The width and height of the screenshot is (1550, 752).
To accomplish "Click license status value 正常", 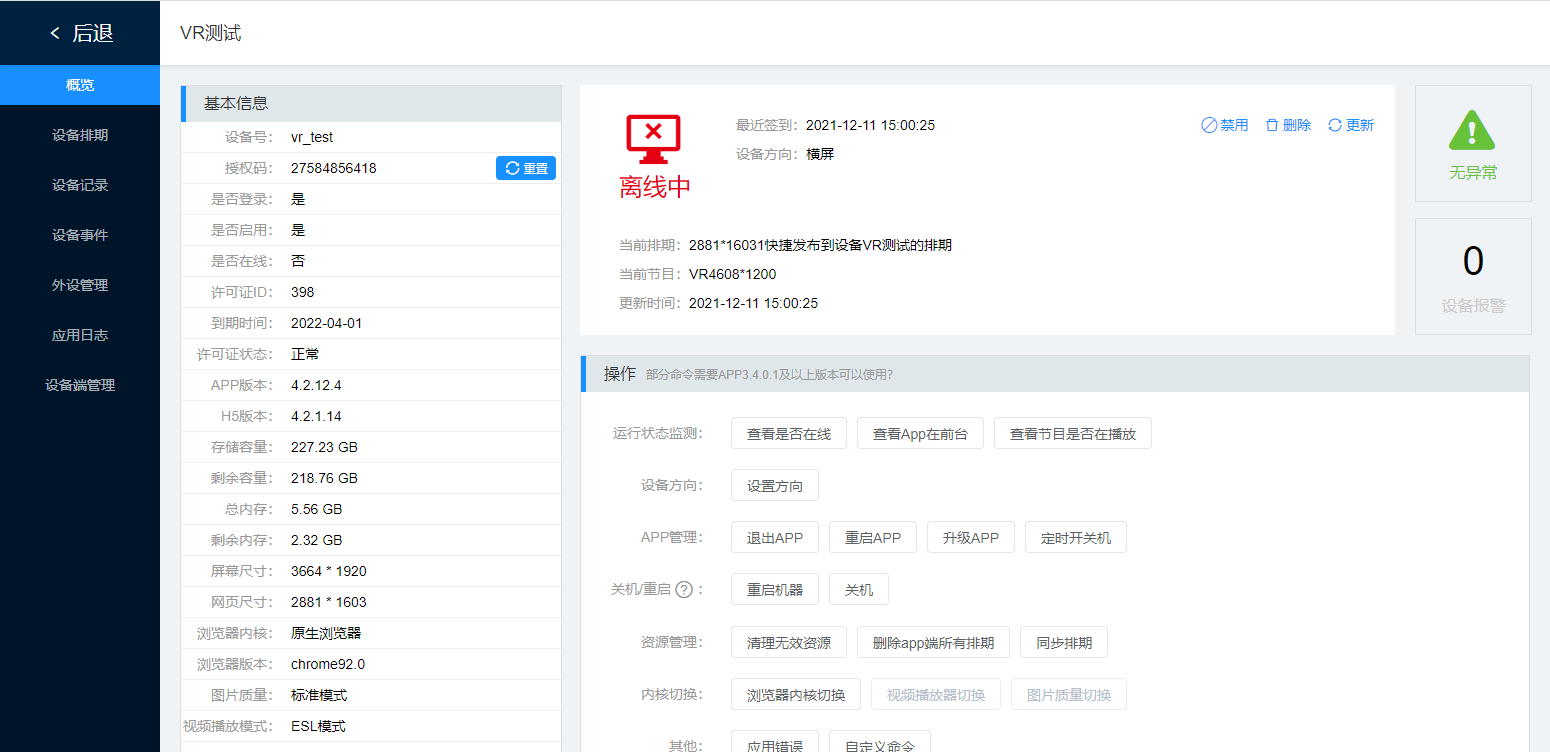I will click(305, 354).
